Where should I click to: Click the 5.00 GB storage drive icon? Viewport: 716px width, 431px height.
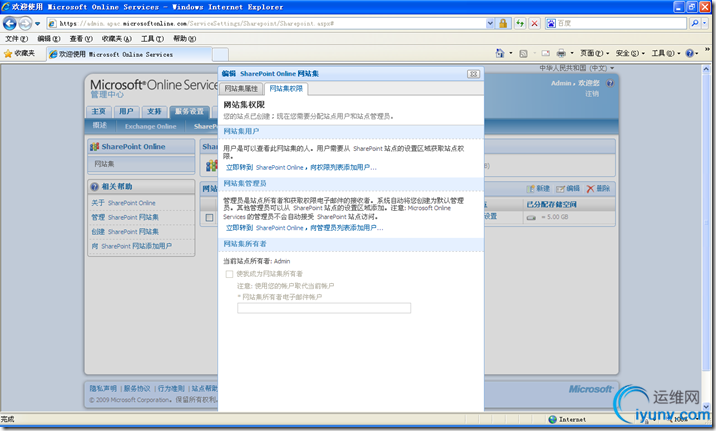531,217
